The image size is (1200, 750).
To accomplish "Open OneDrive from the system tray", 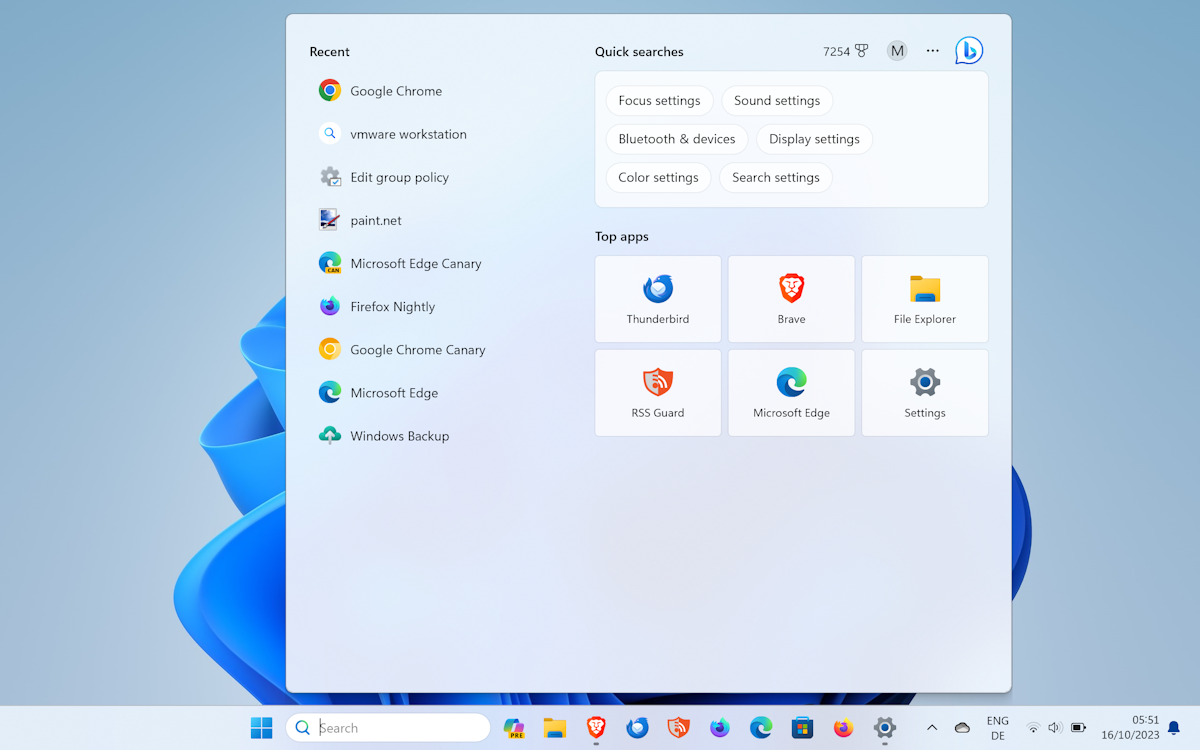I will pyautogui.click(x=961, y=727).
